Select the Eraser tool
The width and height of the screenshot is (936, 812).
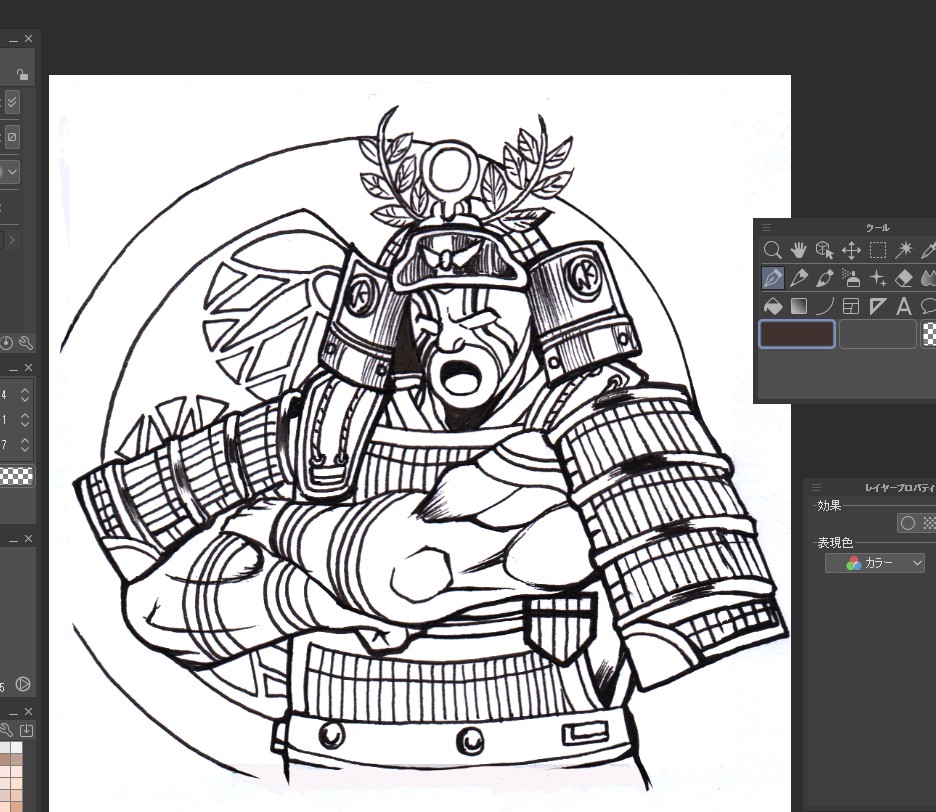tap(904, 278)
